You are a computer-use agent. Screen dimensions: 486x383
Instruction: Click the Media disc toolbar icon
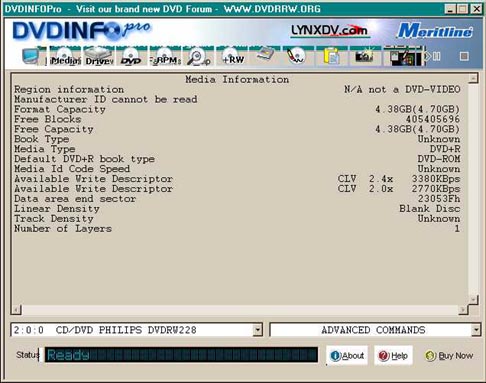[65, 56]
